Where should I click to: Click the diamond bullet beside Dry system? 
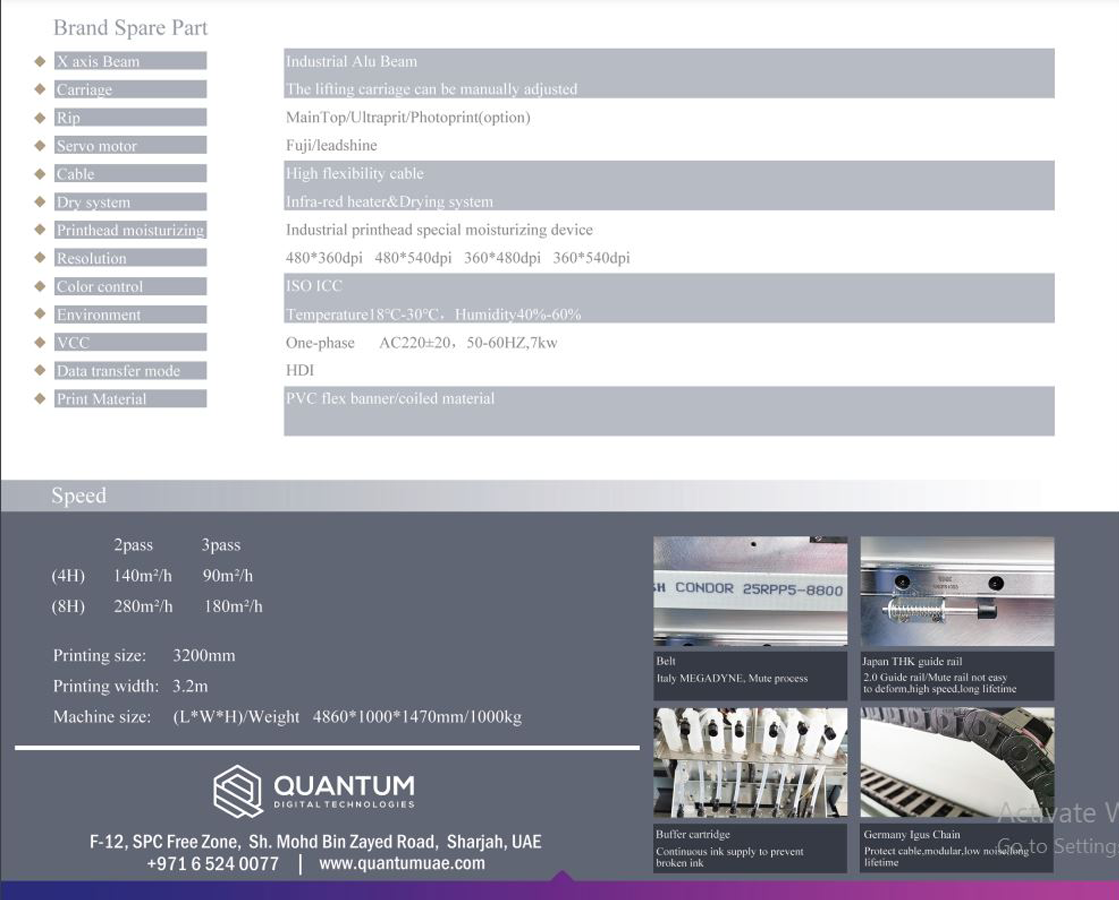(x=40, y=202)
